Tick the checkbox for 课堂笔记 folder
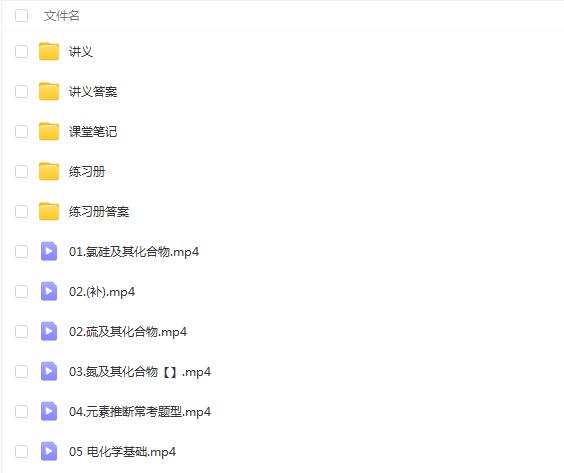 point(22,131)
